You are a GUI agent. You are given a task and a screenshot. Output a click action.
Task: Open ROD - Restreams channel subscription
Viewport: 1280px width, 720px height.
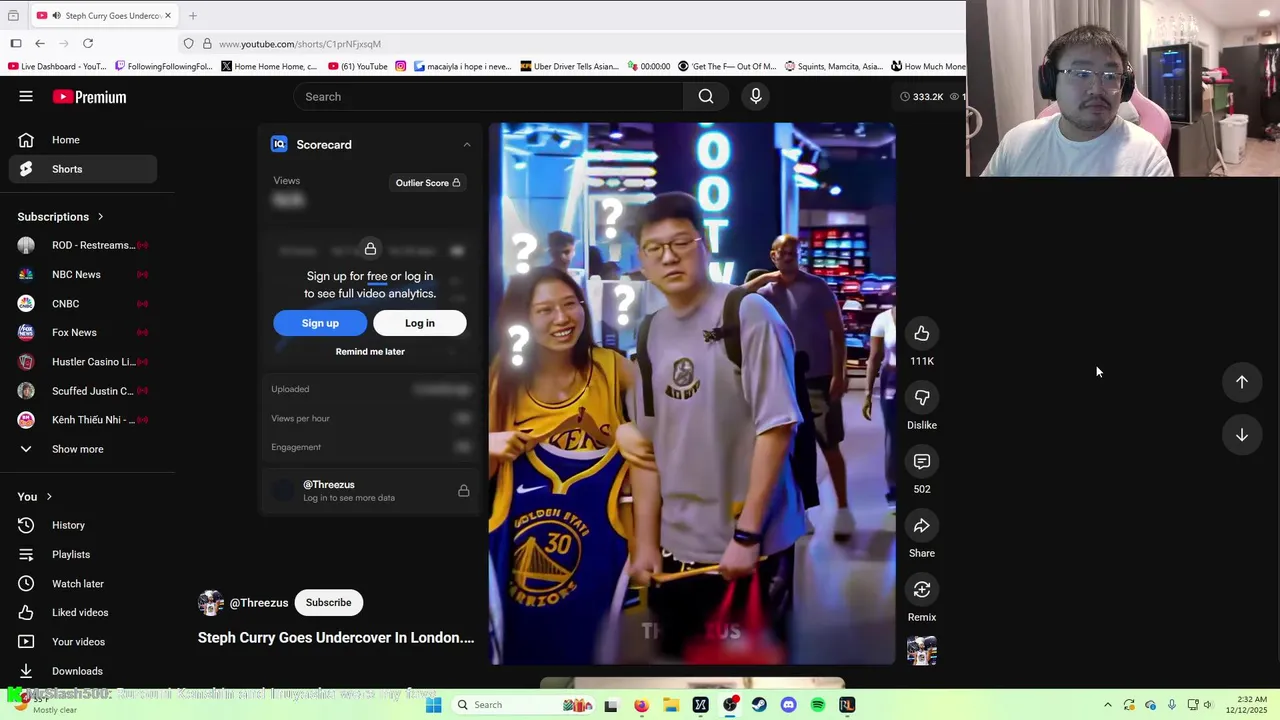click(x=83, y=245)
